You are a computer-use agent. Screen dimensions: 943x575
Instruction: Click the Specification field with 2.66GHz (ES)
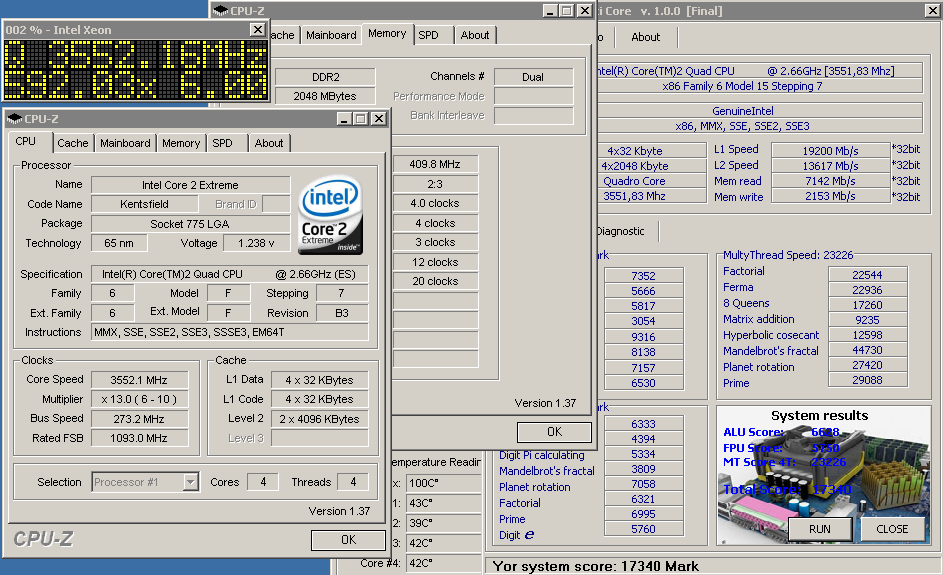(x=229, y=274)
